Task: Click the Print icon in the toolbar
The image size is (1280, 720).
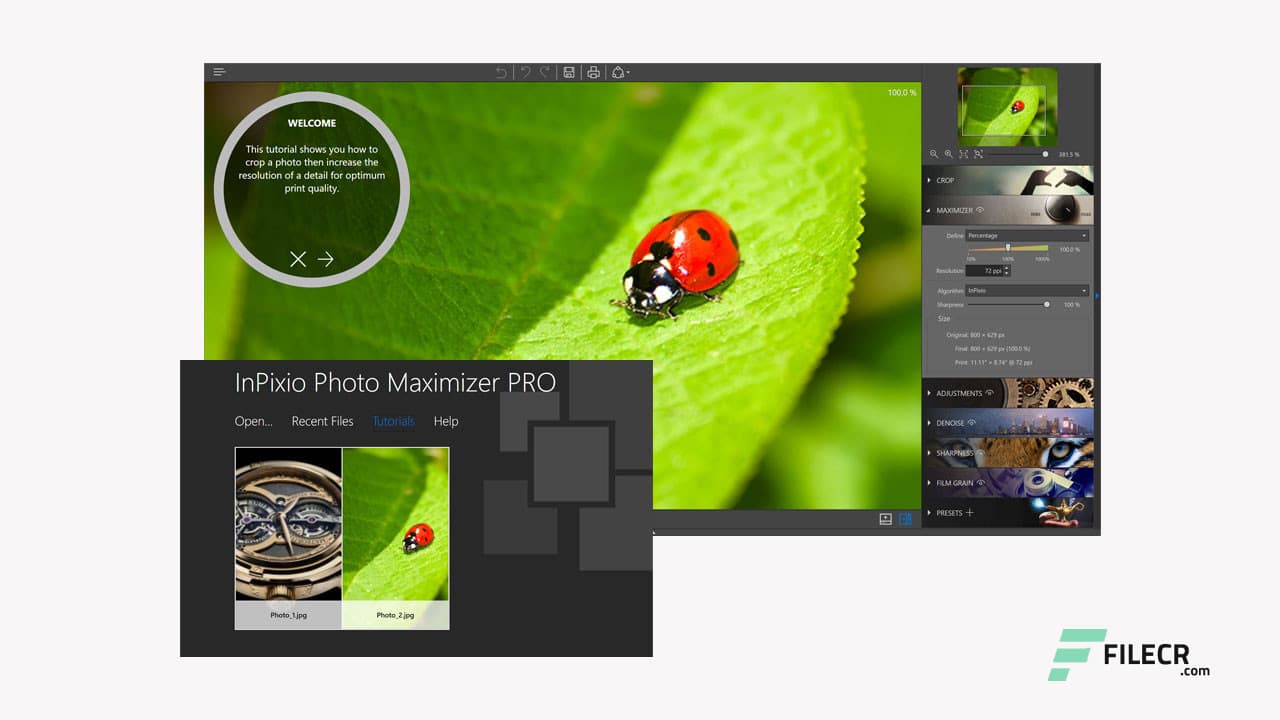Action: point(591,72)
